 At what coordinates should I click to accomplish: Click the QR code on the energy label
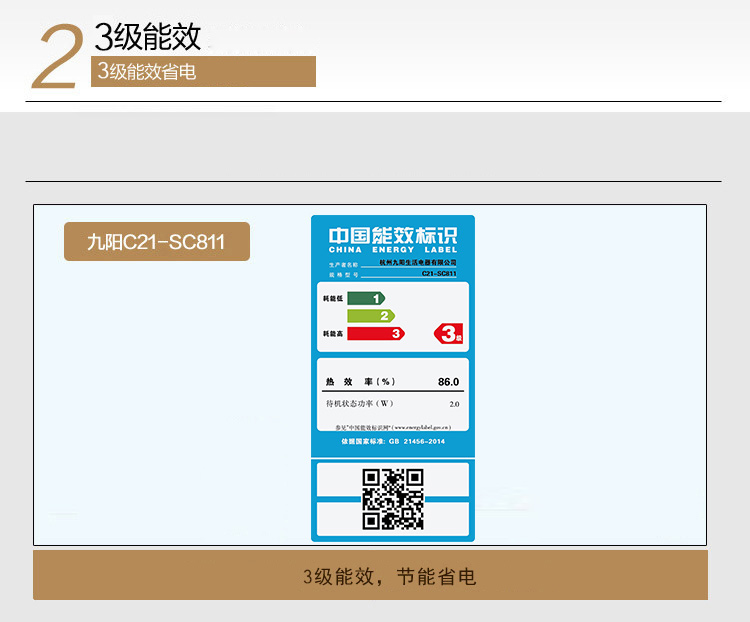pos(393,499)
